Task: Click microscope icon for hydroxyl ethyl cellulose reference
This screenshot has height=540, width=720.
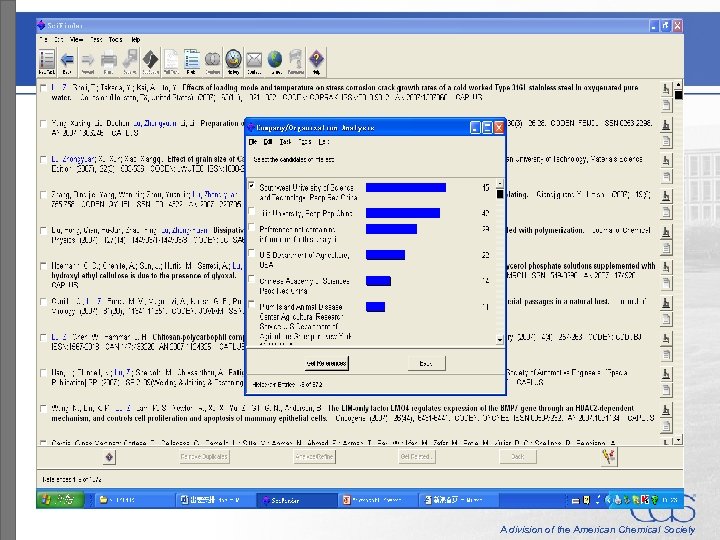Action: tap(666, 267)
